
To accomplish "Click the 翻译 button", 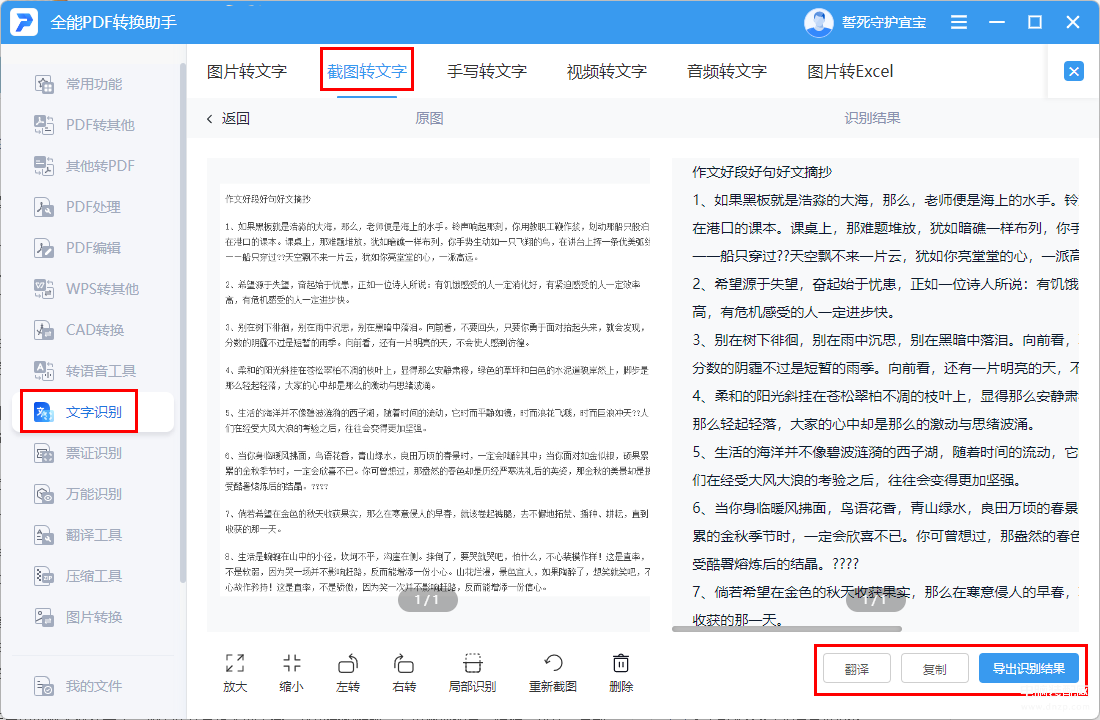I will coord(857,669).
